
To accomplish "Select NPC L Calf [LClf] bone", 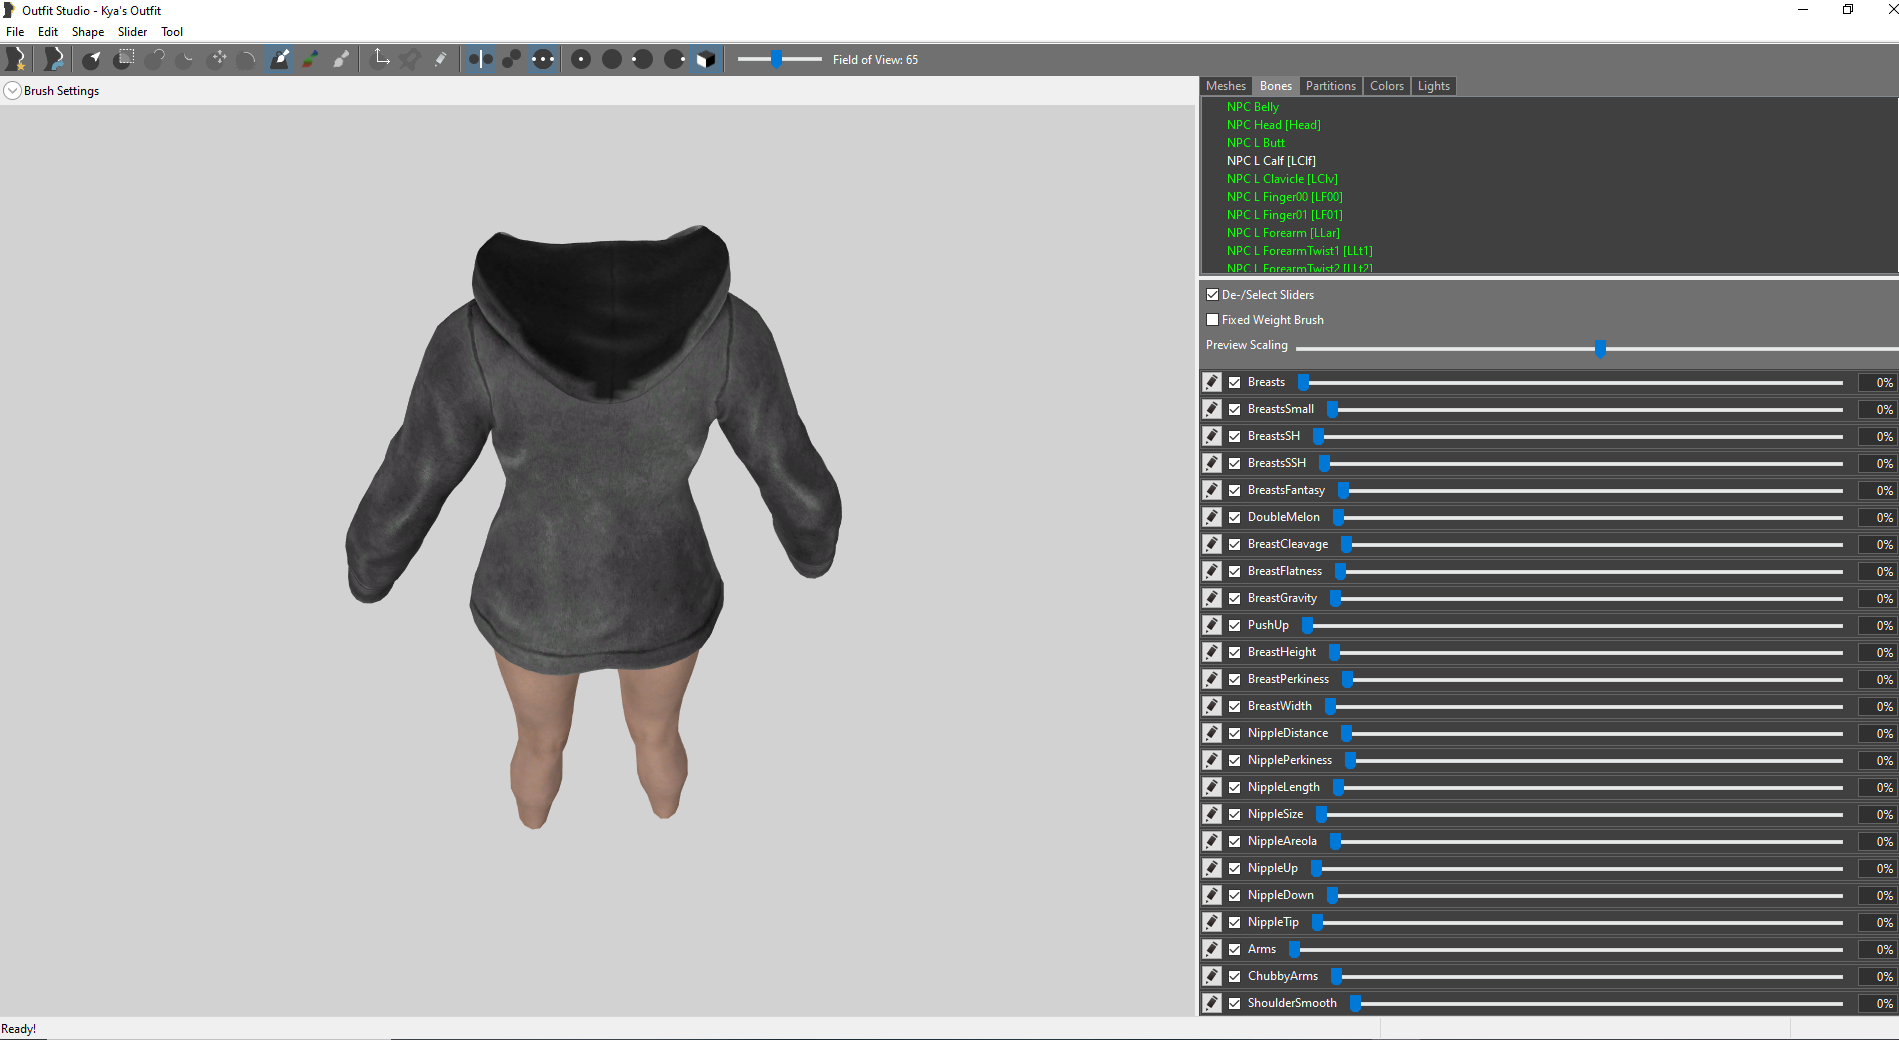I will (1271, 161).
